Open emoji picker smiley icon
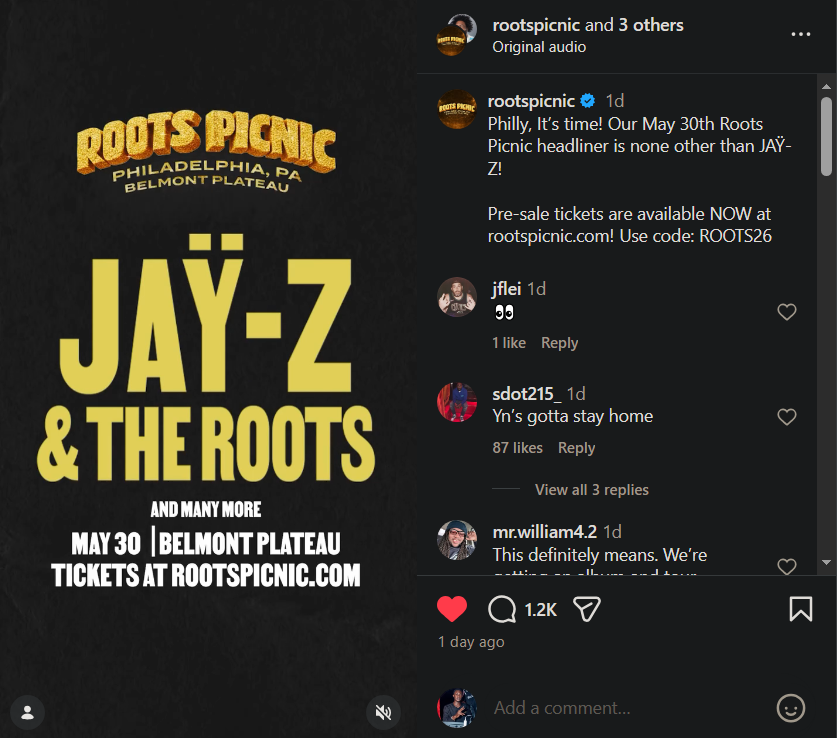This screenshot has height=738, width=837. tap(791, 708)
